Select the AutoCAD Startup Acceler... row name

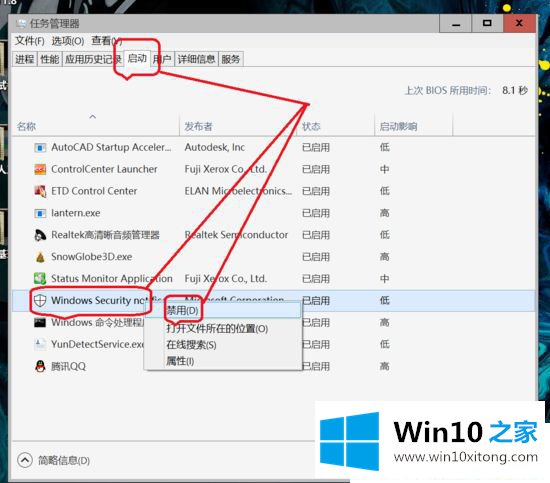[111, 147]
